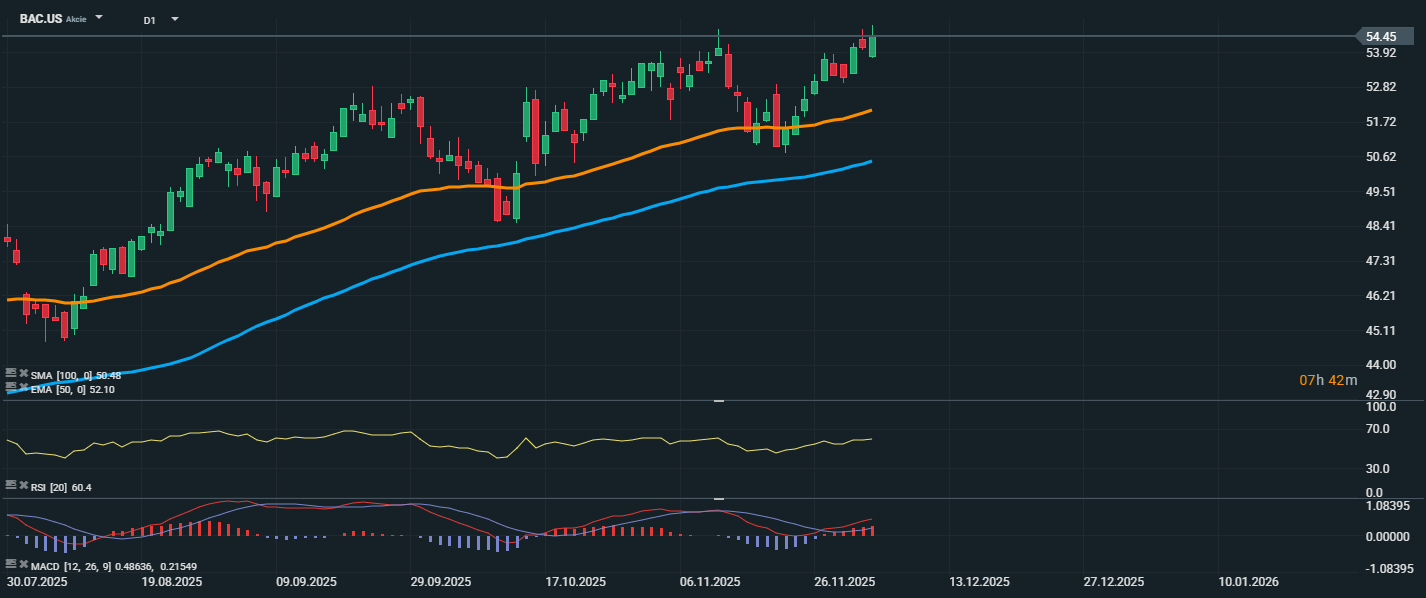Click the candle countdown timer 07h 42m
The height and width of the screenshot is (598, 1426).
[1328, 380]
